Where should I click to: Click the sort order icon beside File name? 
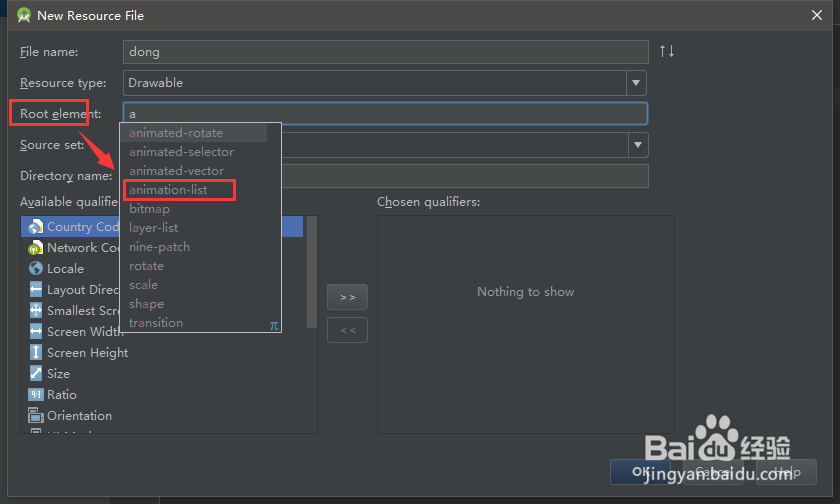click(x=667, y=51)
